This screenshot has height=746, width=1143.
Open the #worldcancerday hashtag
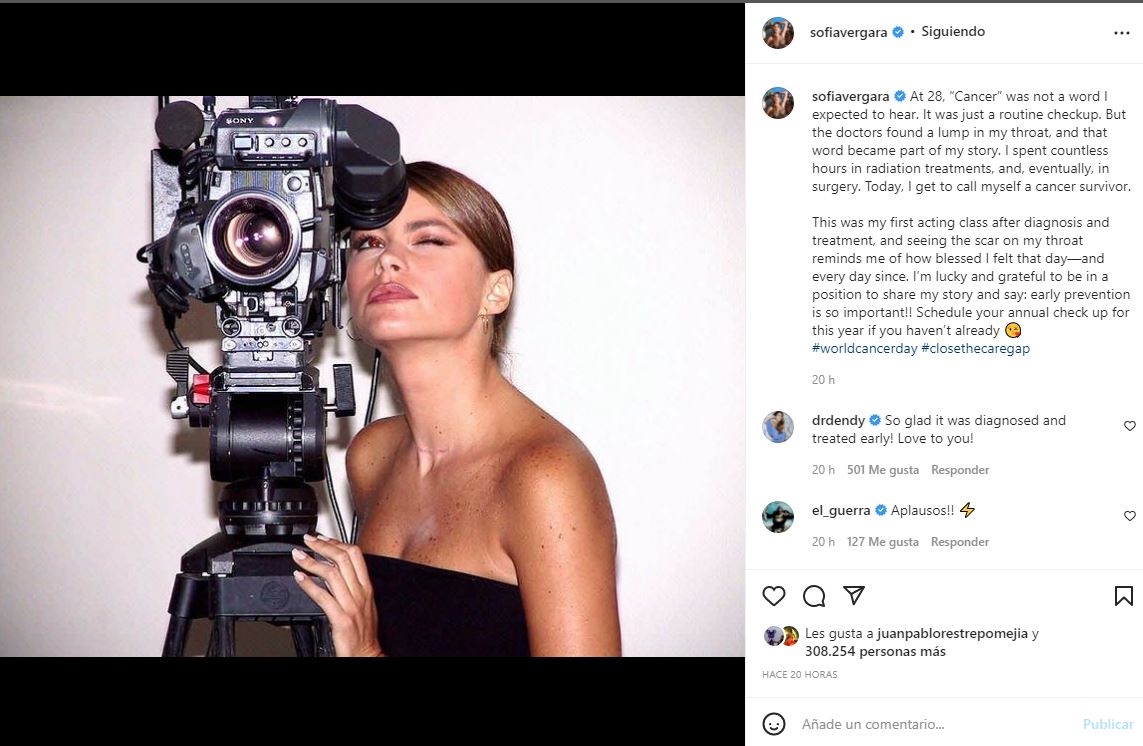[x=862, y=349]
